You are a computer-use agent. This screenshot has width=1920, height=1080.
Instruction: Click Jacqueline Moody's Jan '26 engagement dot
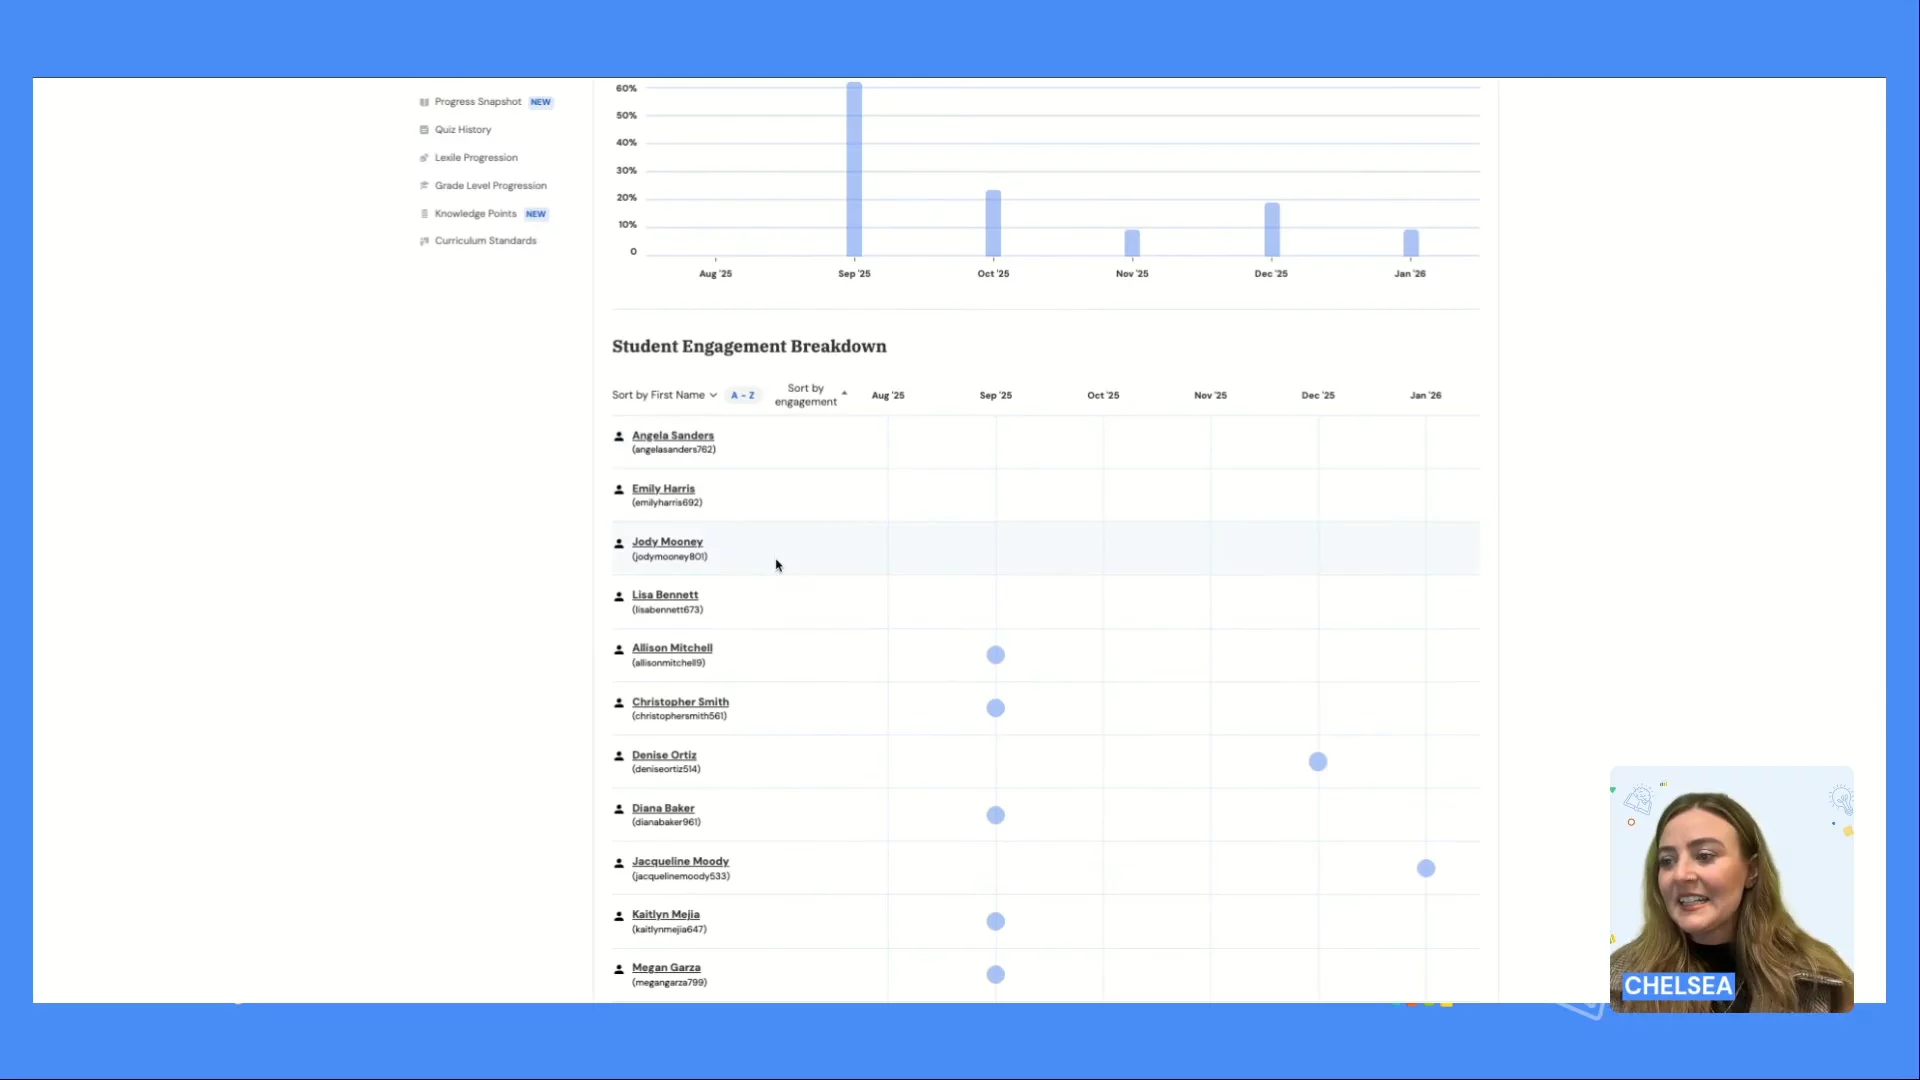click(x=1426, y=868)
